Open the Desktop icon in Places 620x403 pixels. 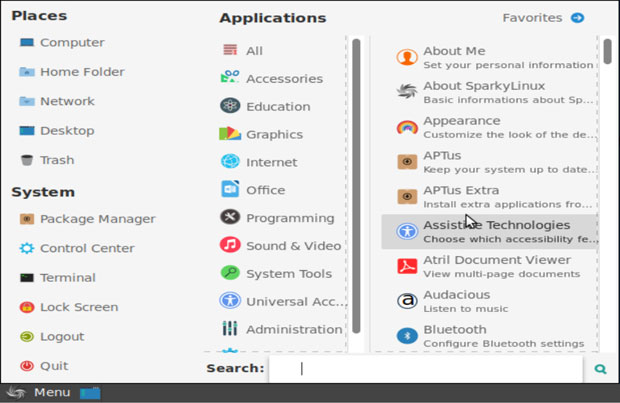pyautogui.click(x=26, y=131)
